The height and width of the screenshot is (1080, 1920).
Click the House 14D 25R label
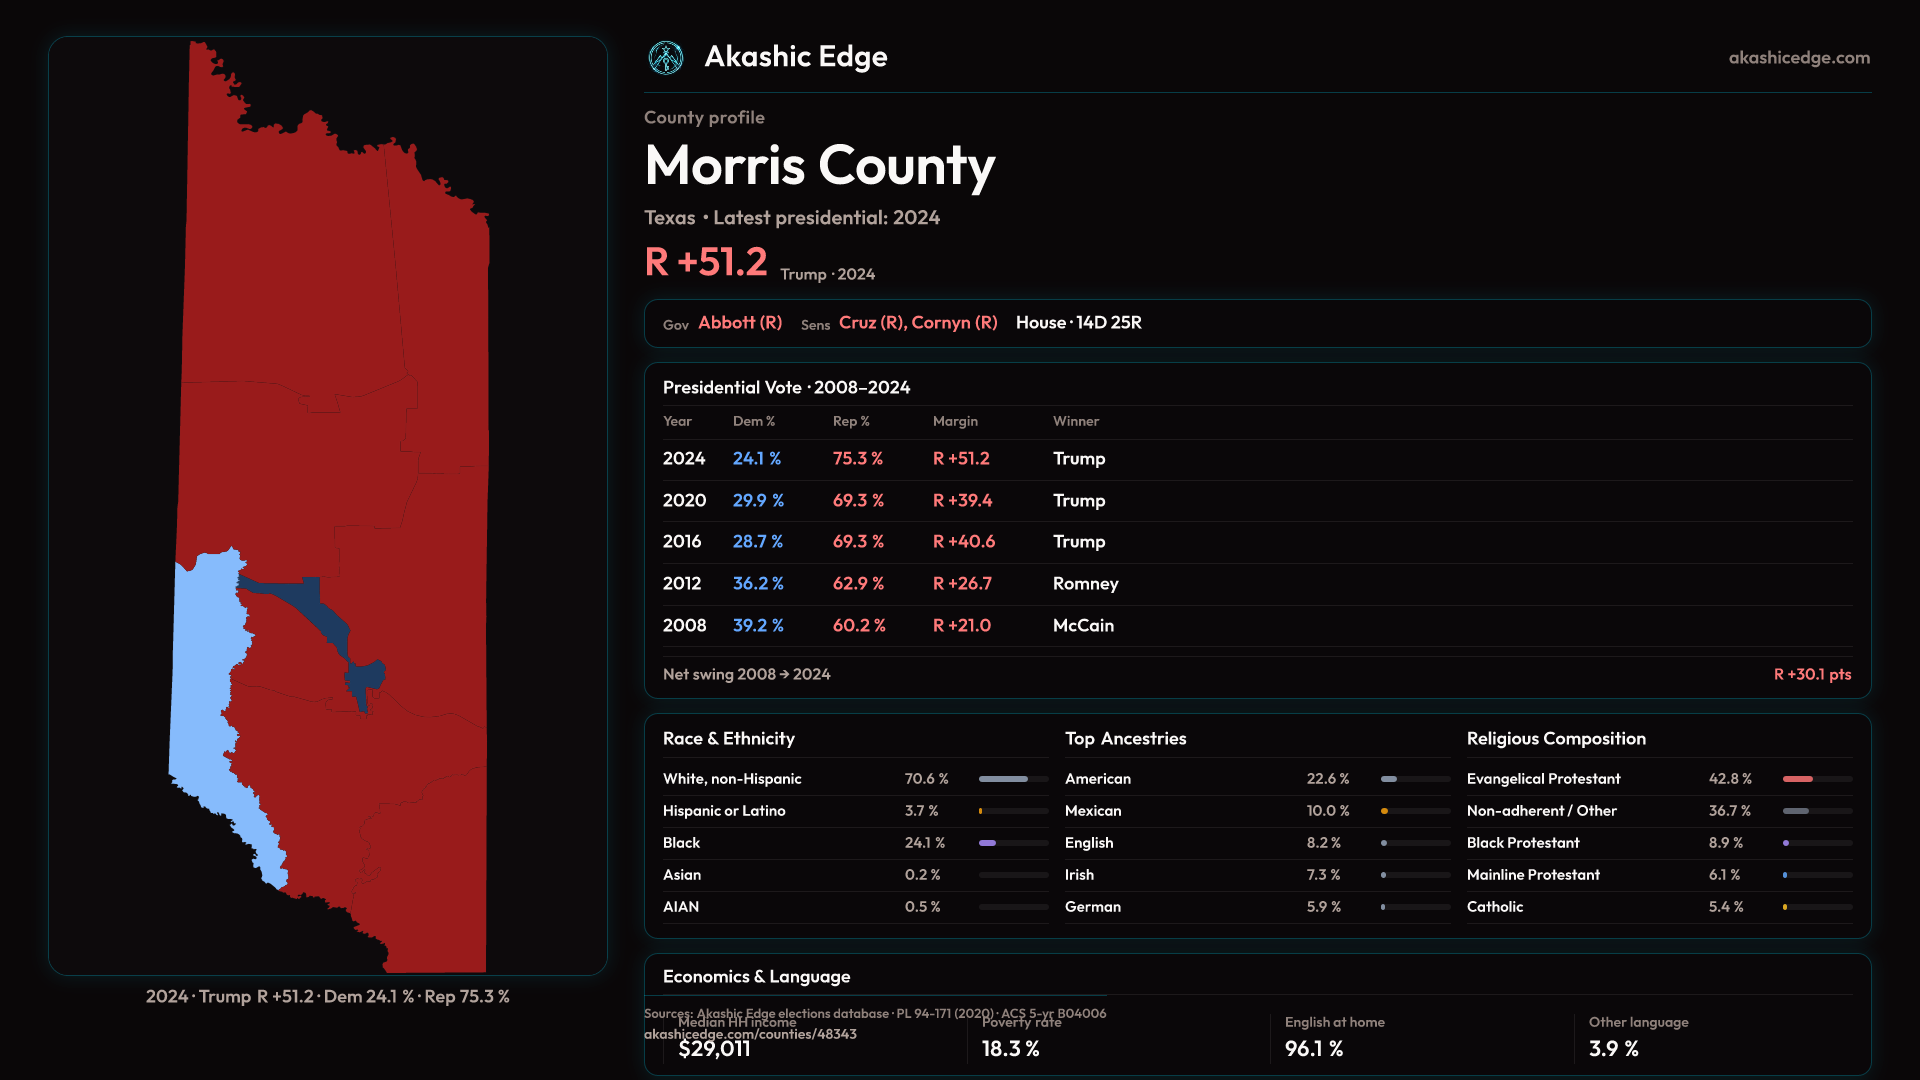pos(1078,323)
